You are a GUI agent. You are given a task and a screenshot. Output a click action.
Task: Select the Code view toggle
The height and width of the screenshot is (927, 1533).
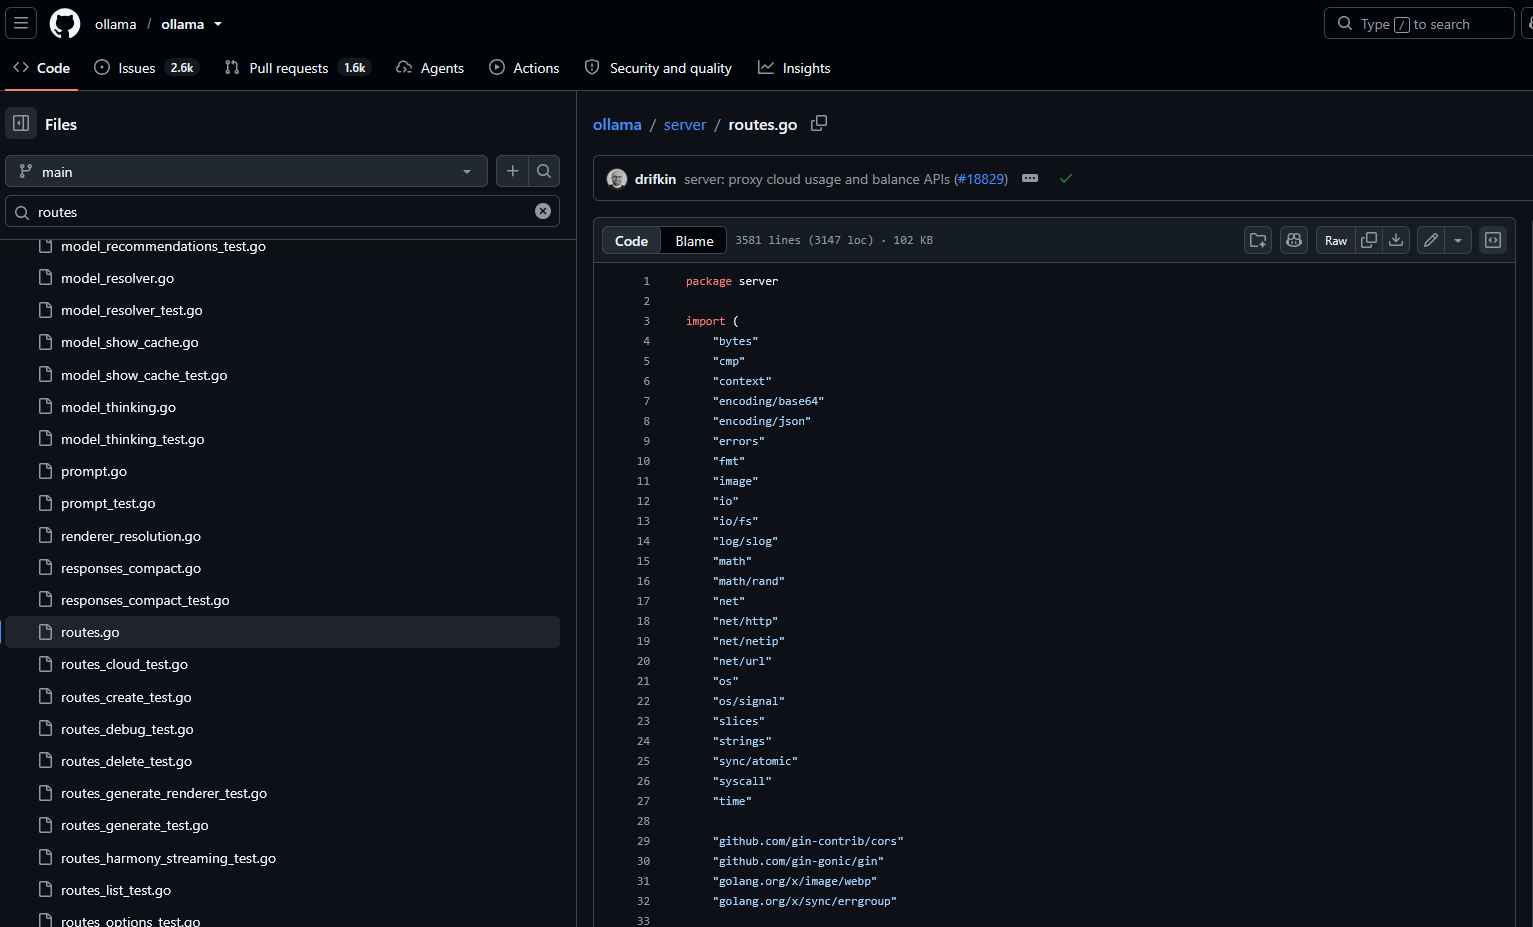tap(631, 240)
